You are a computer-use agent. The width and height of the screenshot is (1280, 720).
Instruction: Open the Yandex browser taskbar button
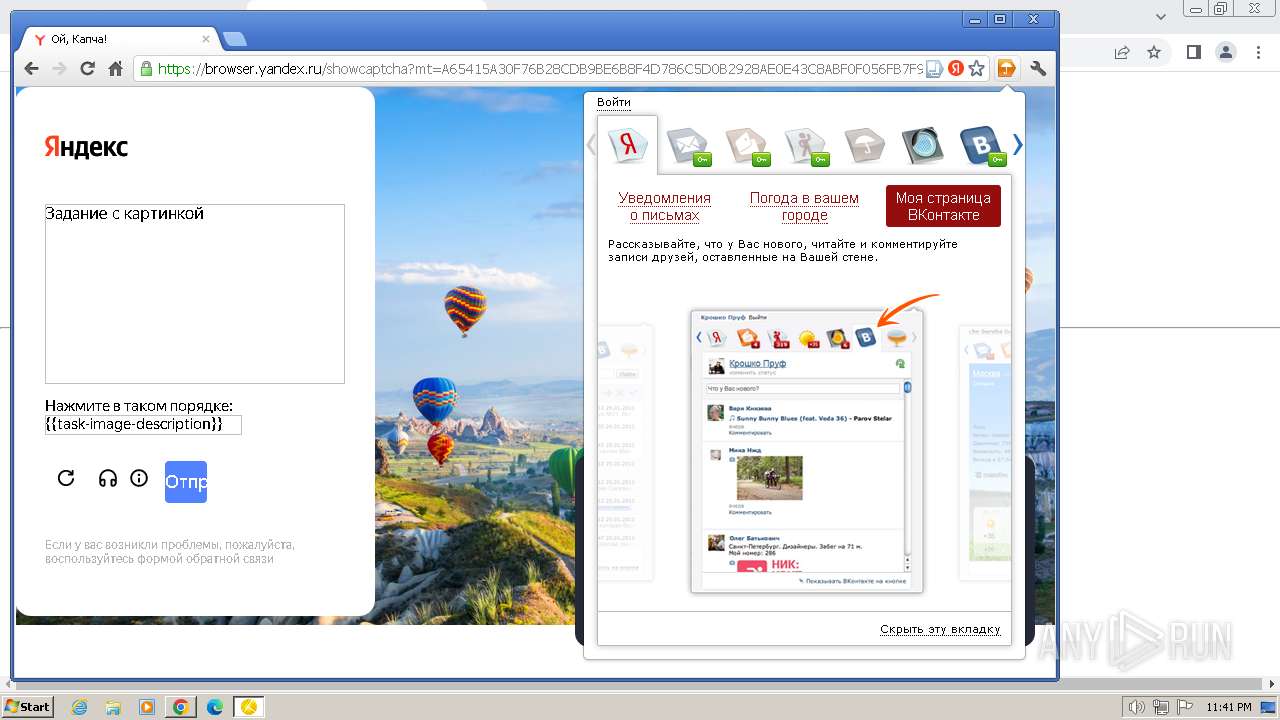(249, 707)
